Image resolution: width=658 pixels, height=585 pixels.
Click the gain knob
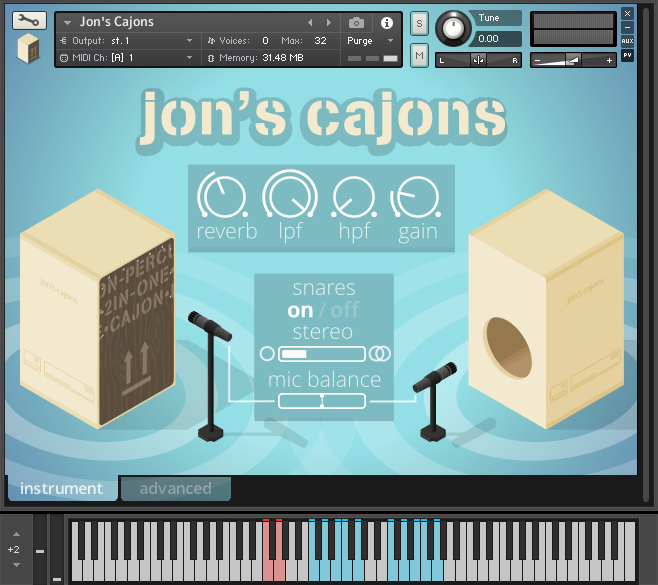[416, 197]
